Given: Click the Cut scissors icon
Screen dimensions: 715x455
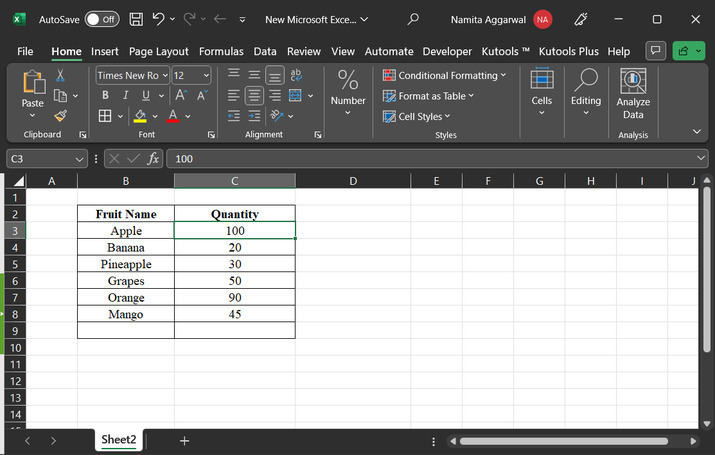Looking at the screenshot, I should coord(60,75).
